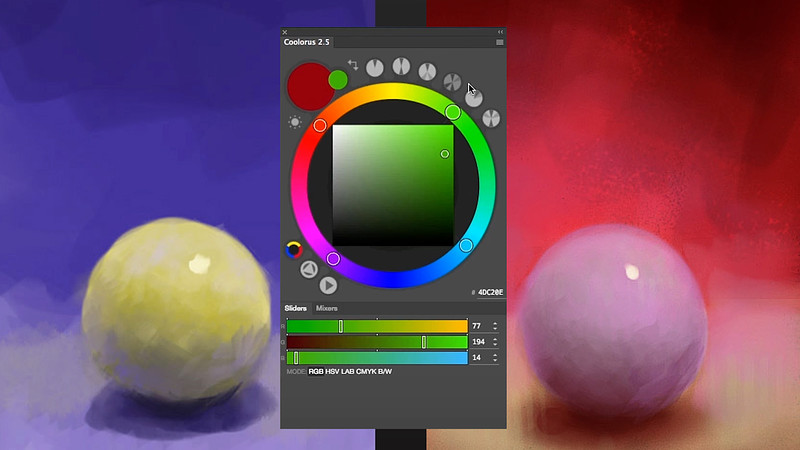Select the last color harmony icon
The image size is (800, 450).
click(491, 118)
